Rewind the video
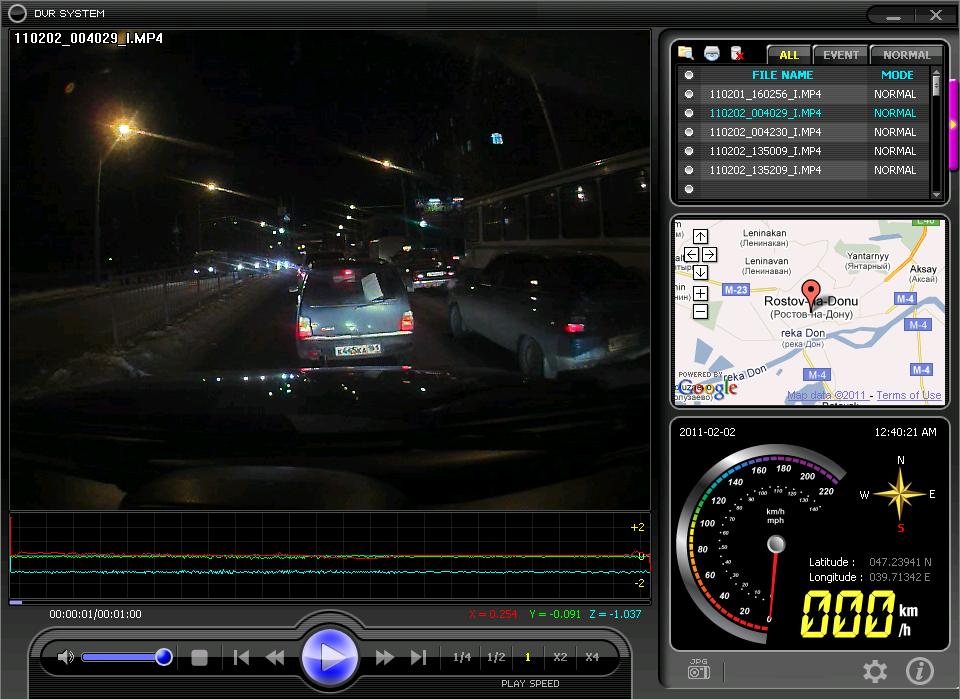The width and height of the screenshot is (960, 699). [276, 658]
